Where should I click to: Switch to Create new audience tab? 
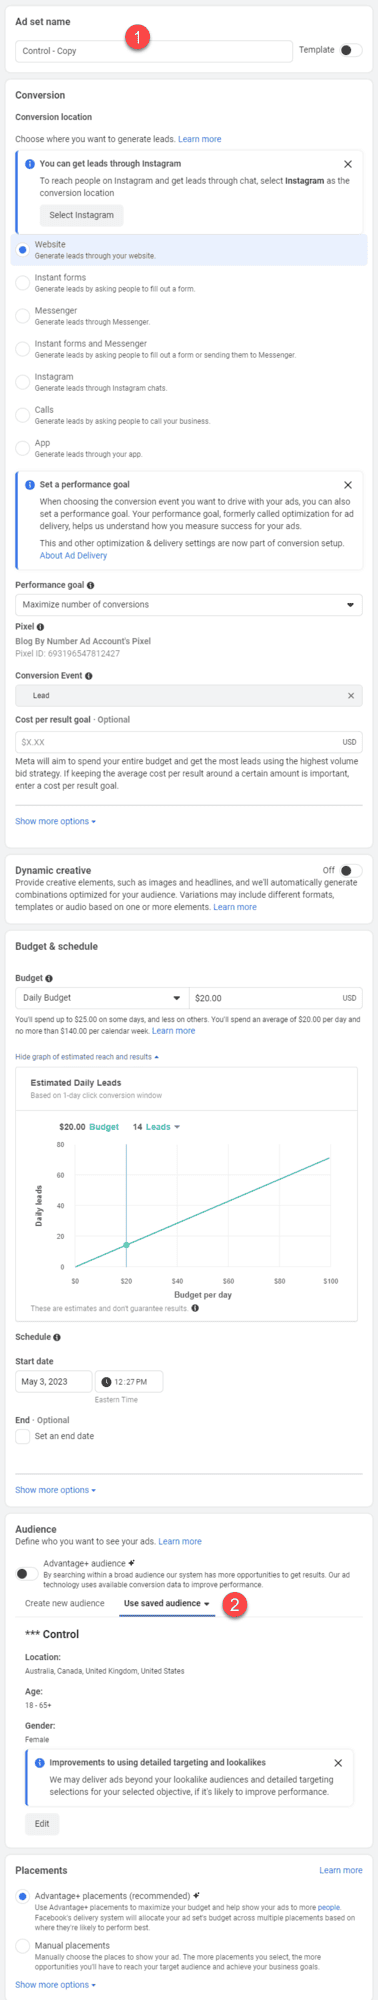65,1603
